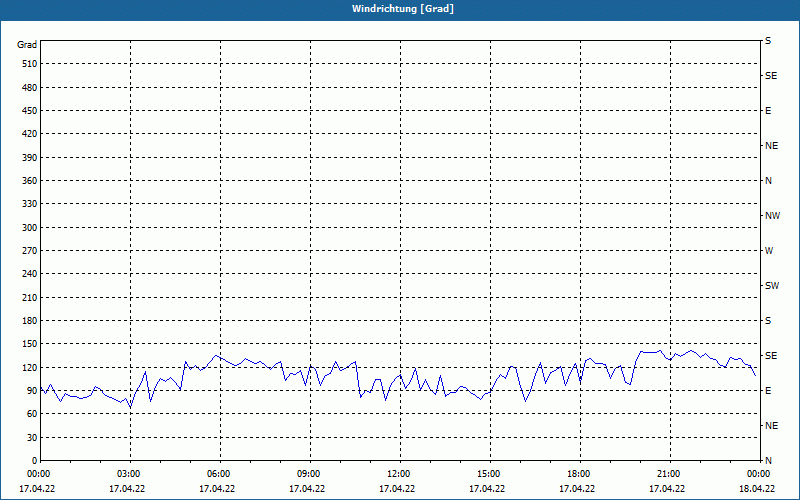Select the N compass label at the 0 baseline
The height and width of the screenshot is (500, 800).
[x=768, y=461]
